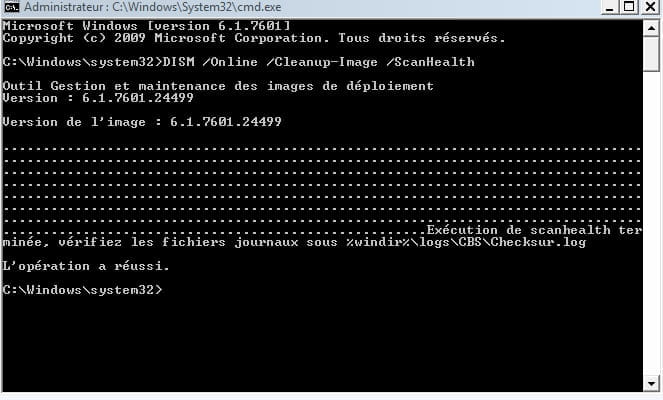Viewport: 663px width, 400px height.
Task: Click the empty vertical scrollbar track
Action: [651, 223]
